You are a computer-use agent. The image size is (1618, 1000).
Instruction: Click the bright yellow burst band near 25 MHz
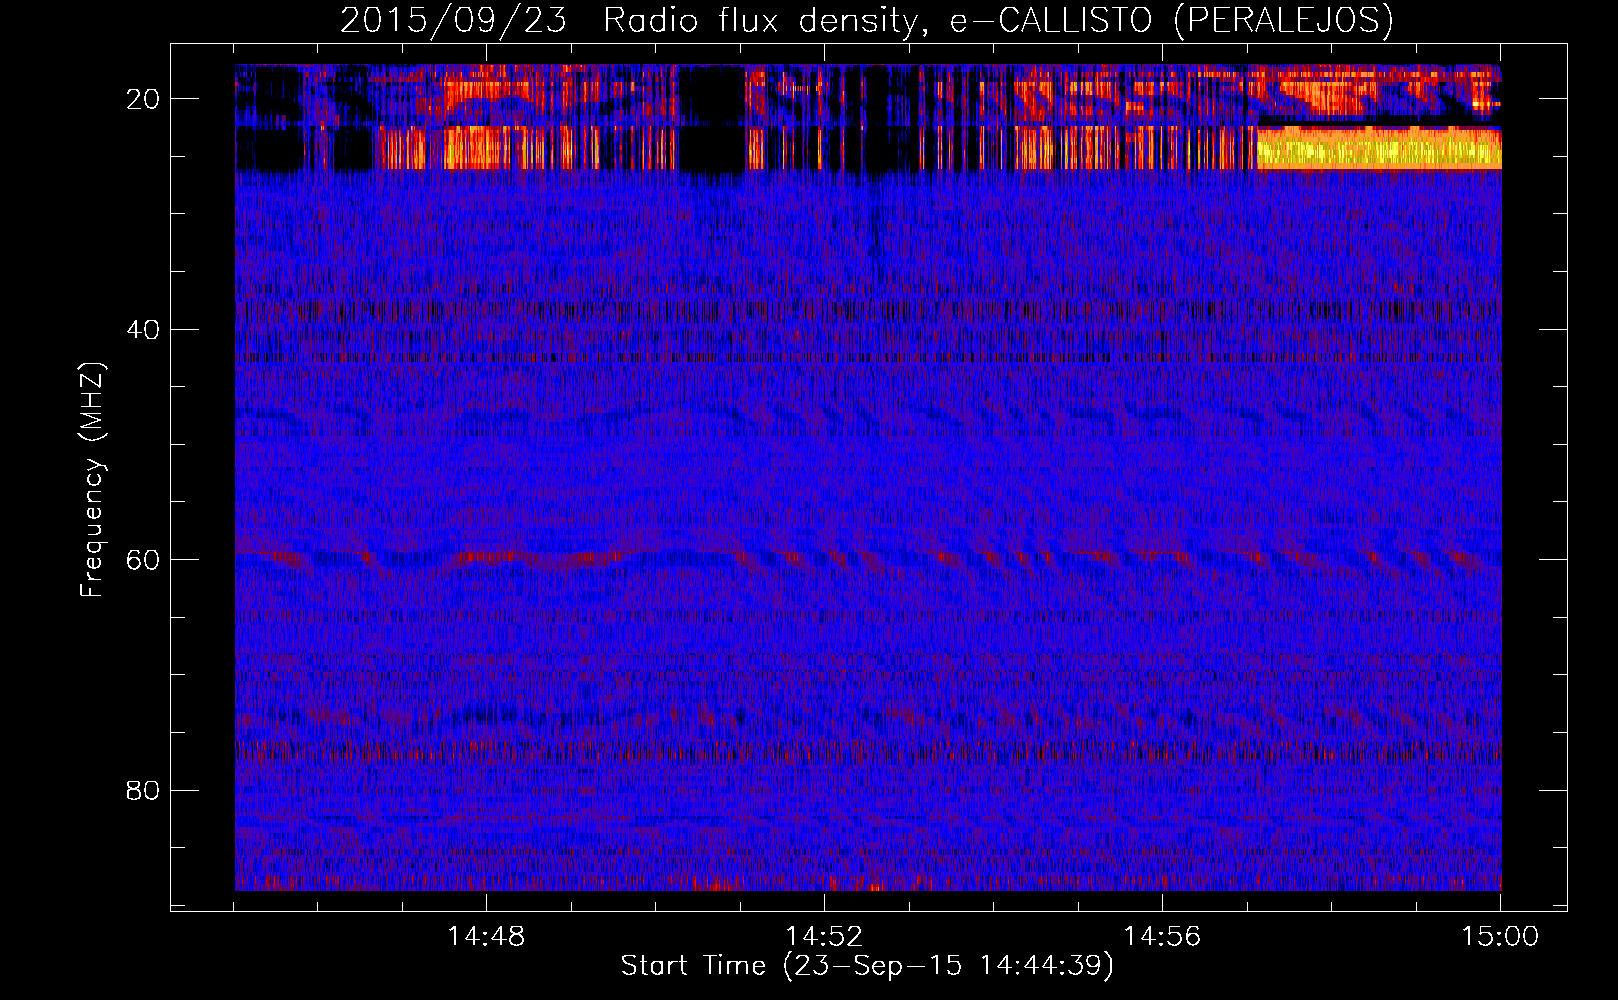click(x=1379, y=148)
